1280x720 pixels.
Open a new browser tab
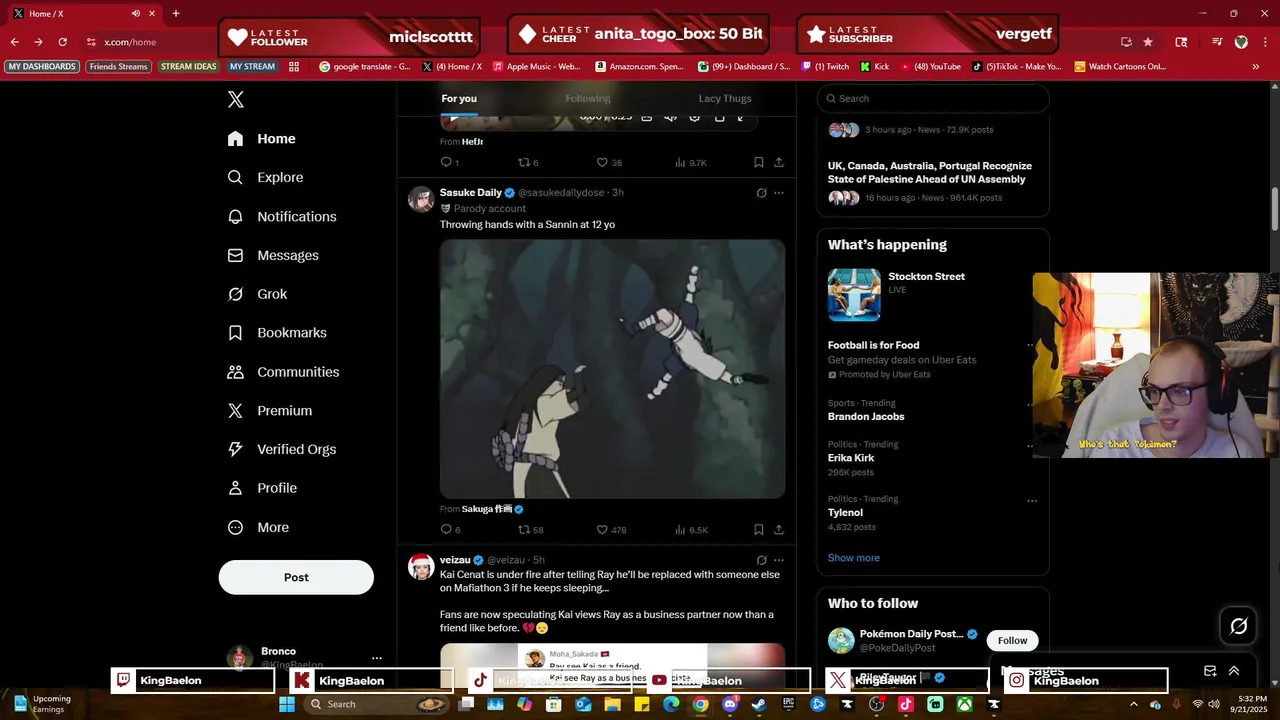tap(176, 13)
